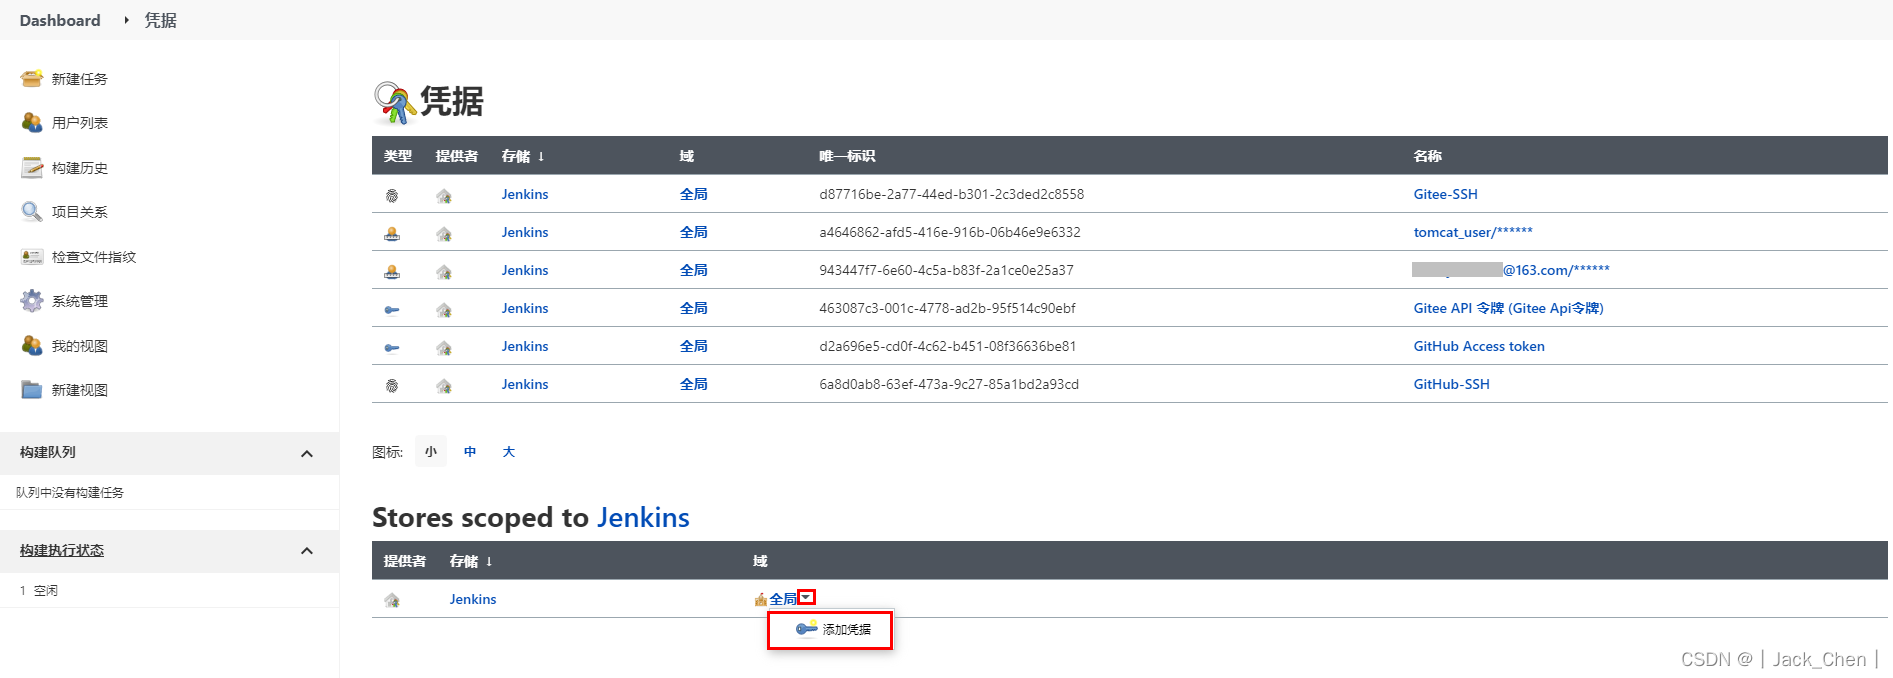The image size is (1893, 678).
Task: Sort credentials table by 存储 column
Action: 522,156
